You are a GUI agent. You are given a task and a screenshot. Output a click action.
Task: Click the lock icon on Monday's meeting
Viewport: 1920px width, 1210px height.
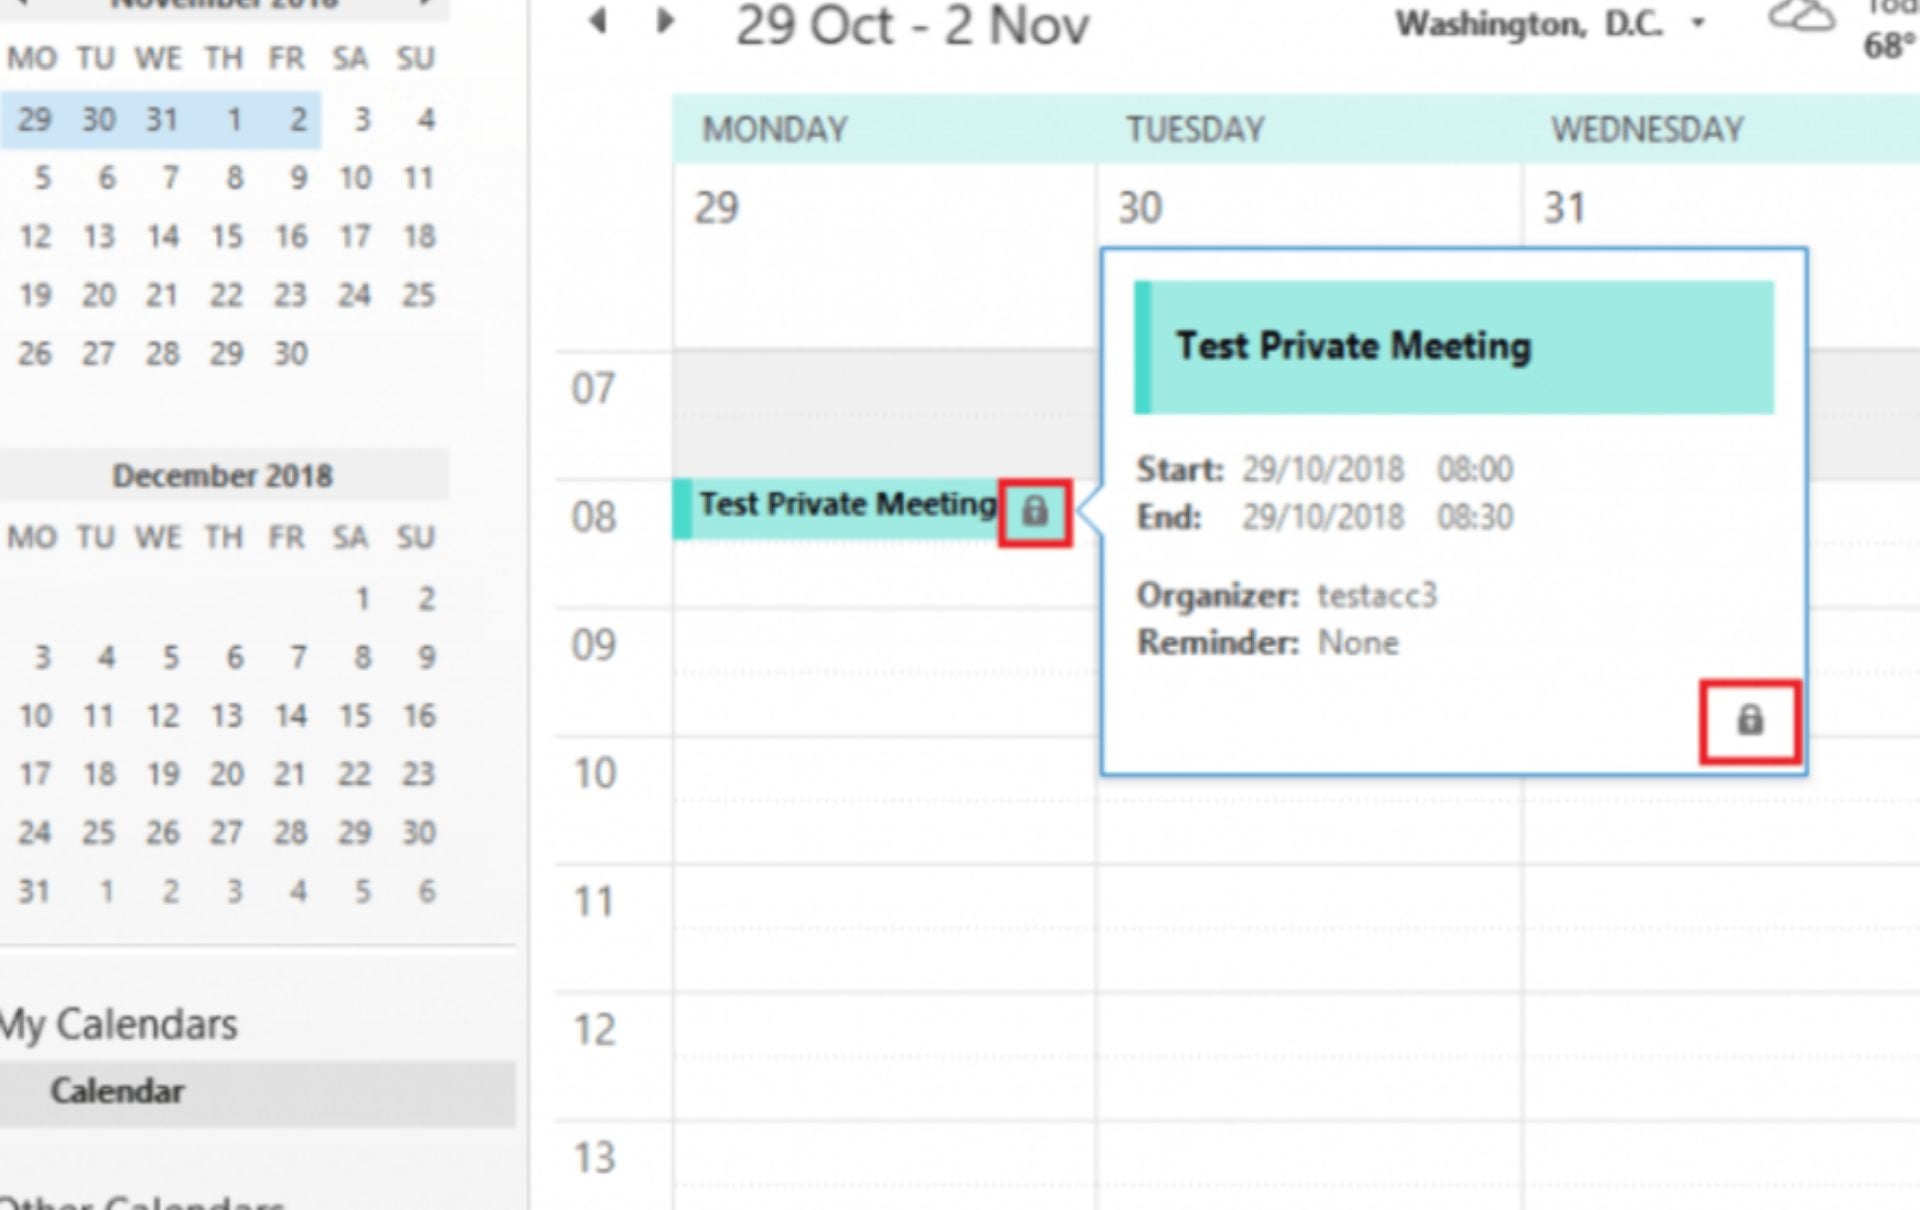pyautogui.click(x=1035, y=512)
